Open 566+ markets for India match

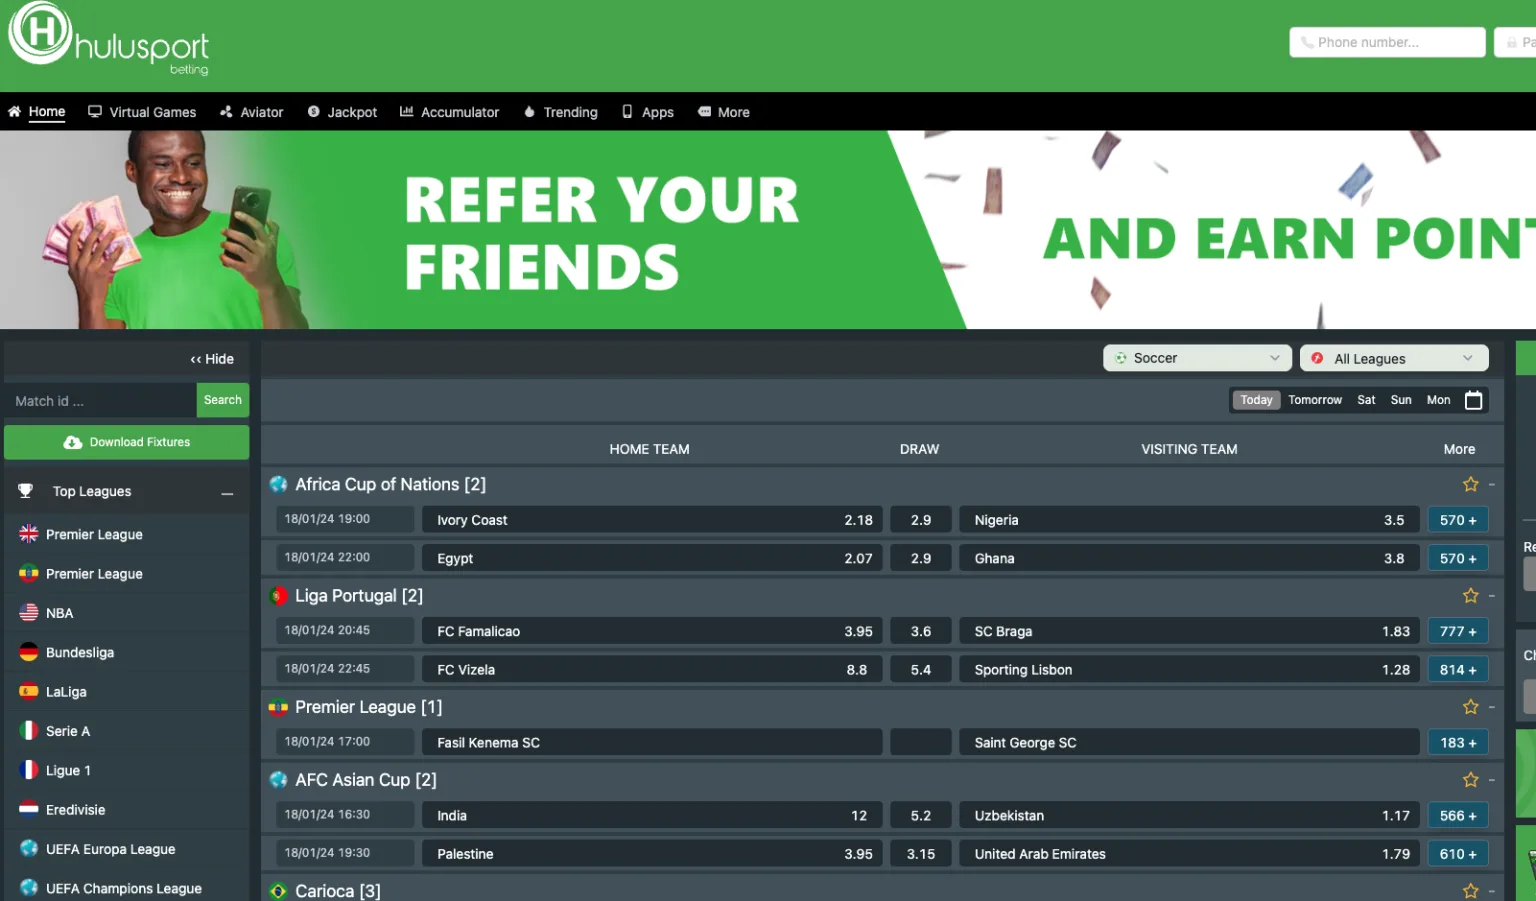1458,816
